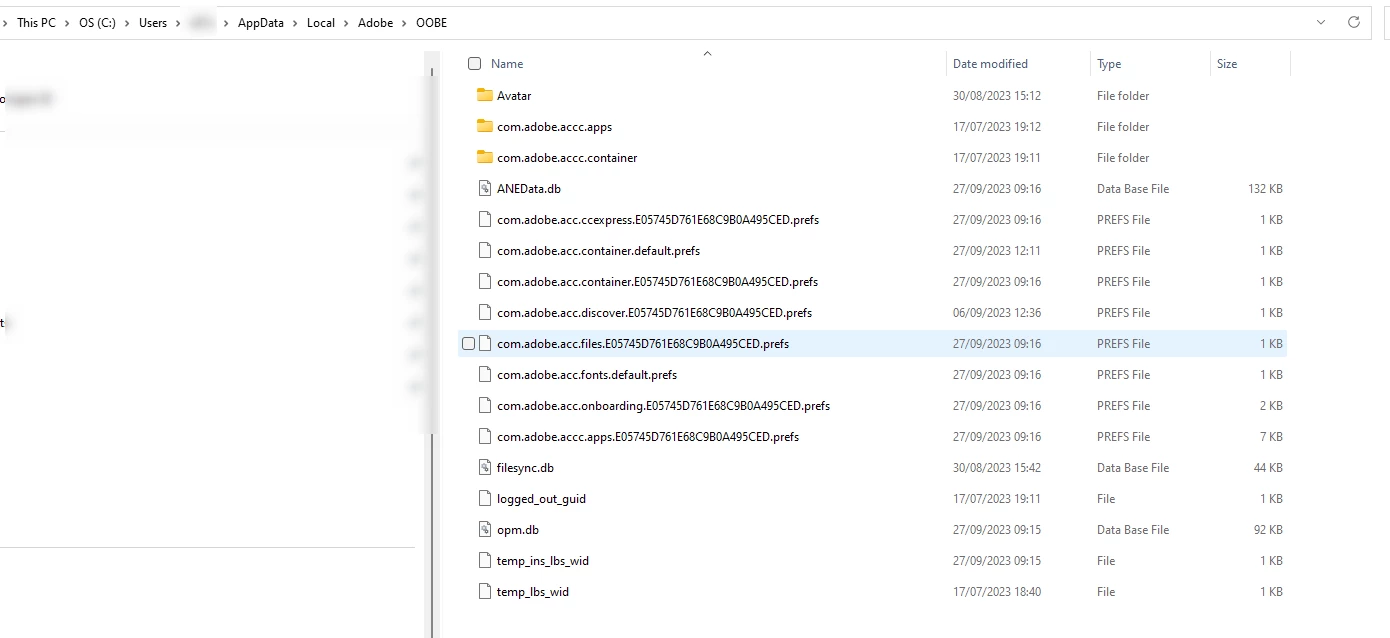Select the Avatar folder name
The image size is (1390, 638).
514,96
